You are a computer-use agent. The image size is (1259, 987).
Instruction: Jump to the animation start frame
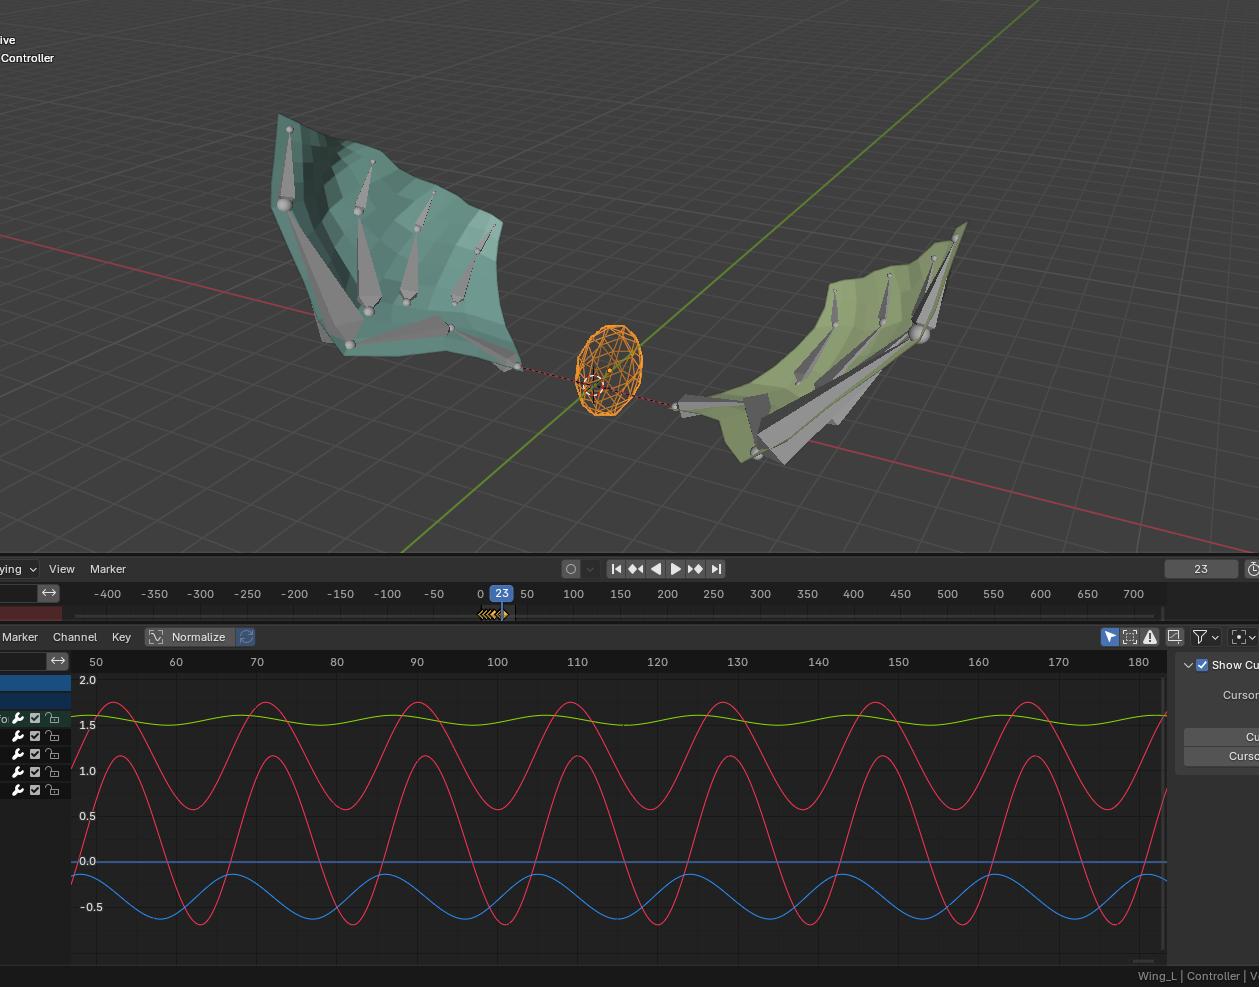(616, 569)
